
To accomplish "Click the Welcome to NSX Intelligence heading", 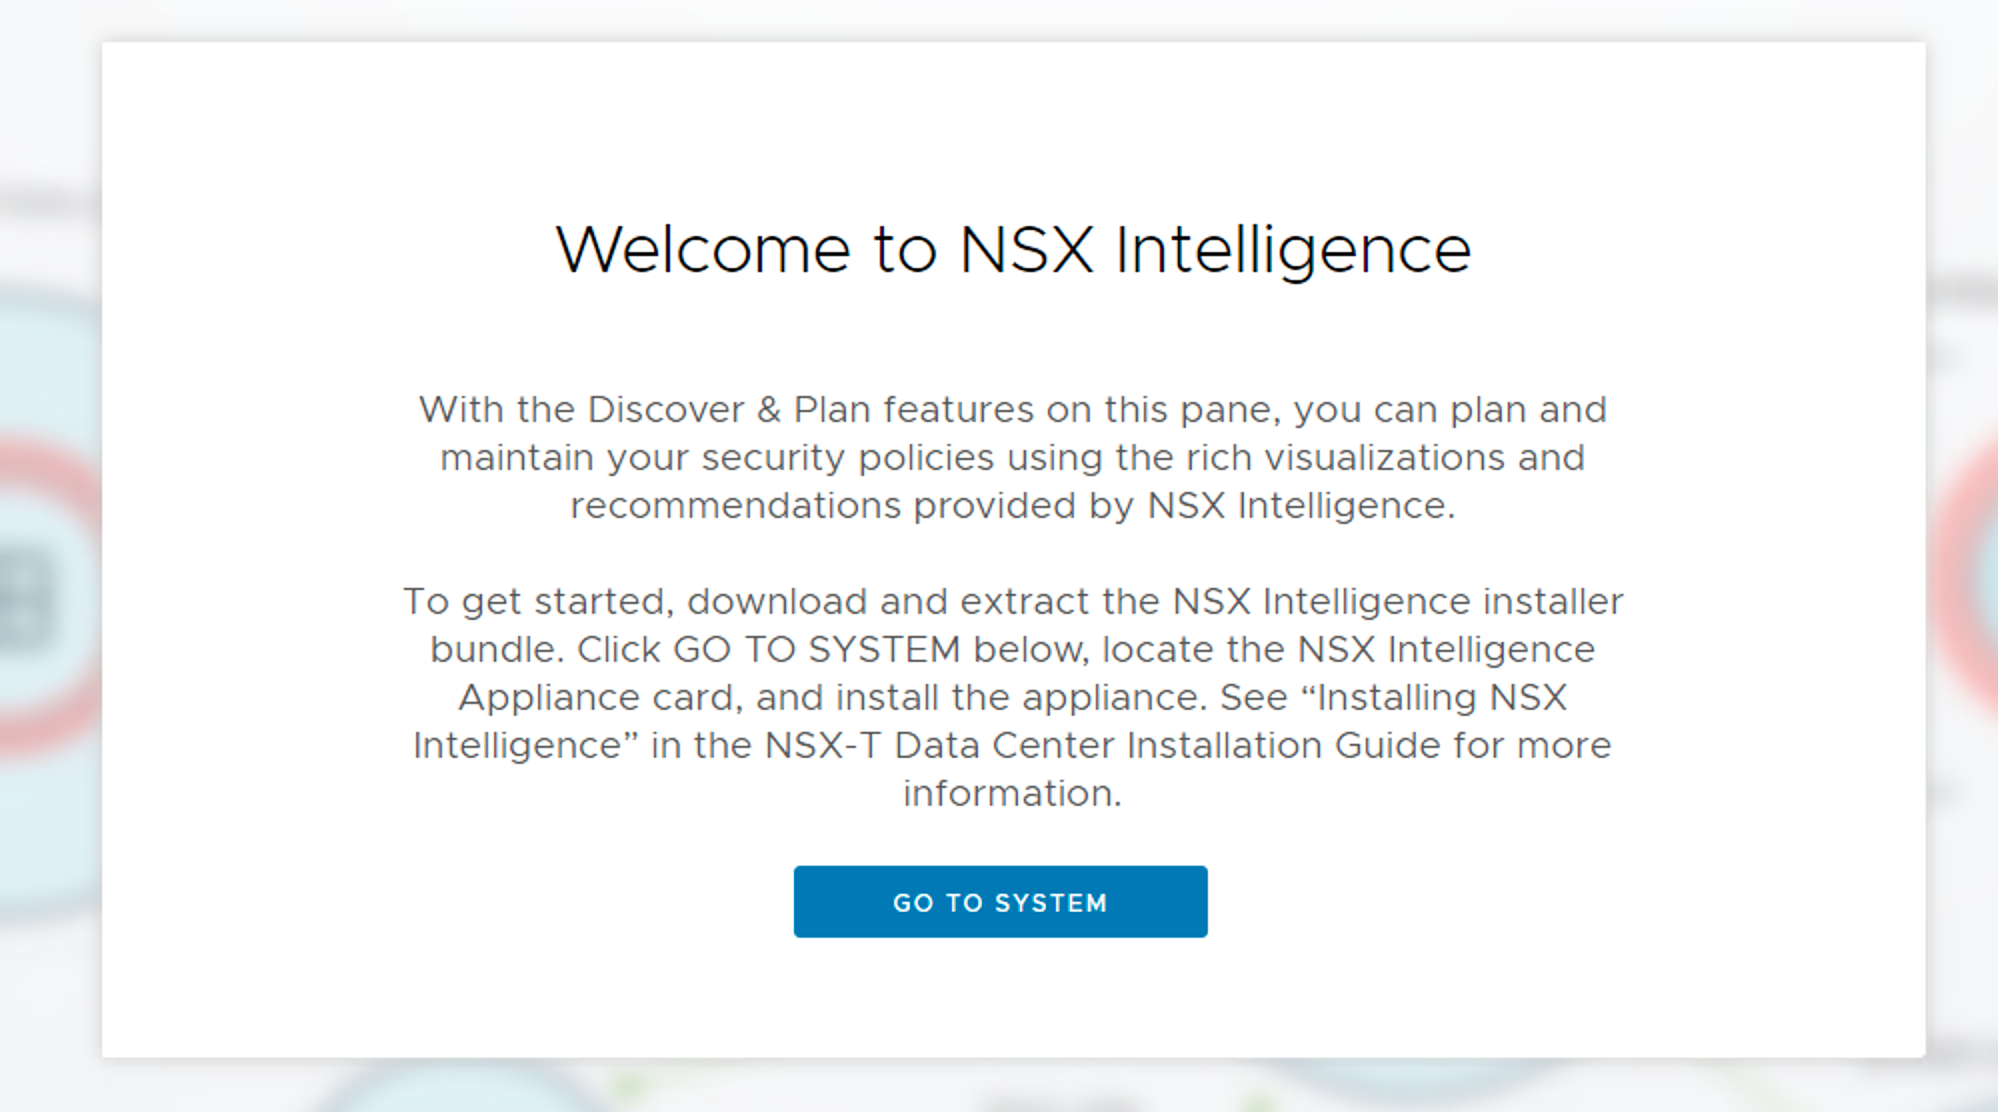I will click(x=1013, y=249).
